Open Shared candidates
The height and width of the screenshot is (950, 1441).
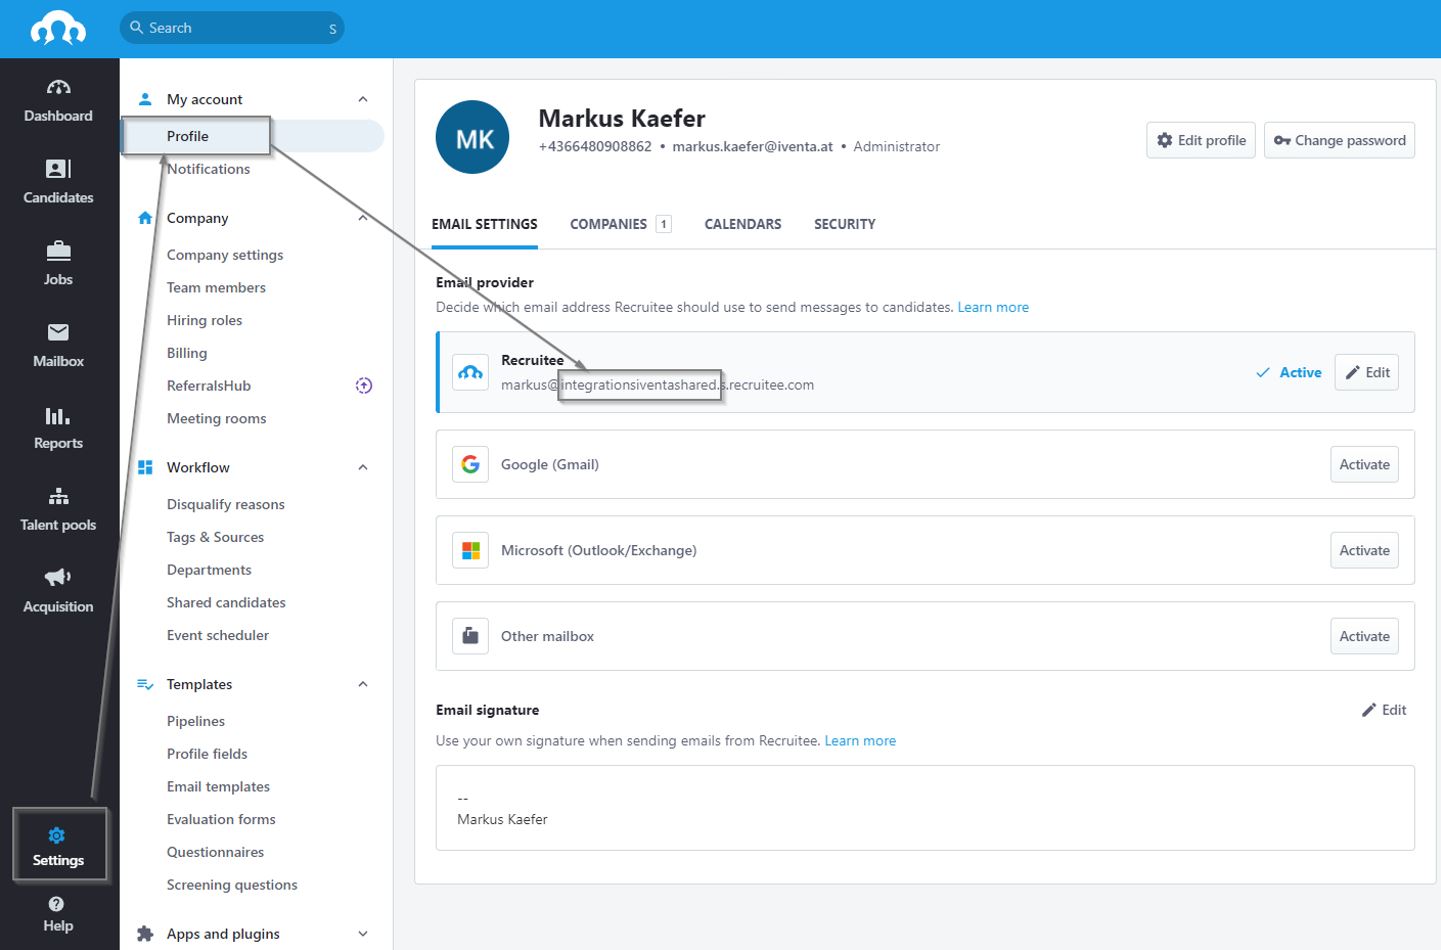point(226,602)
